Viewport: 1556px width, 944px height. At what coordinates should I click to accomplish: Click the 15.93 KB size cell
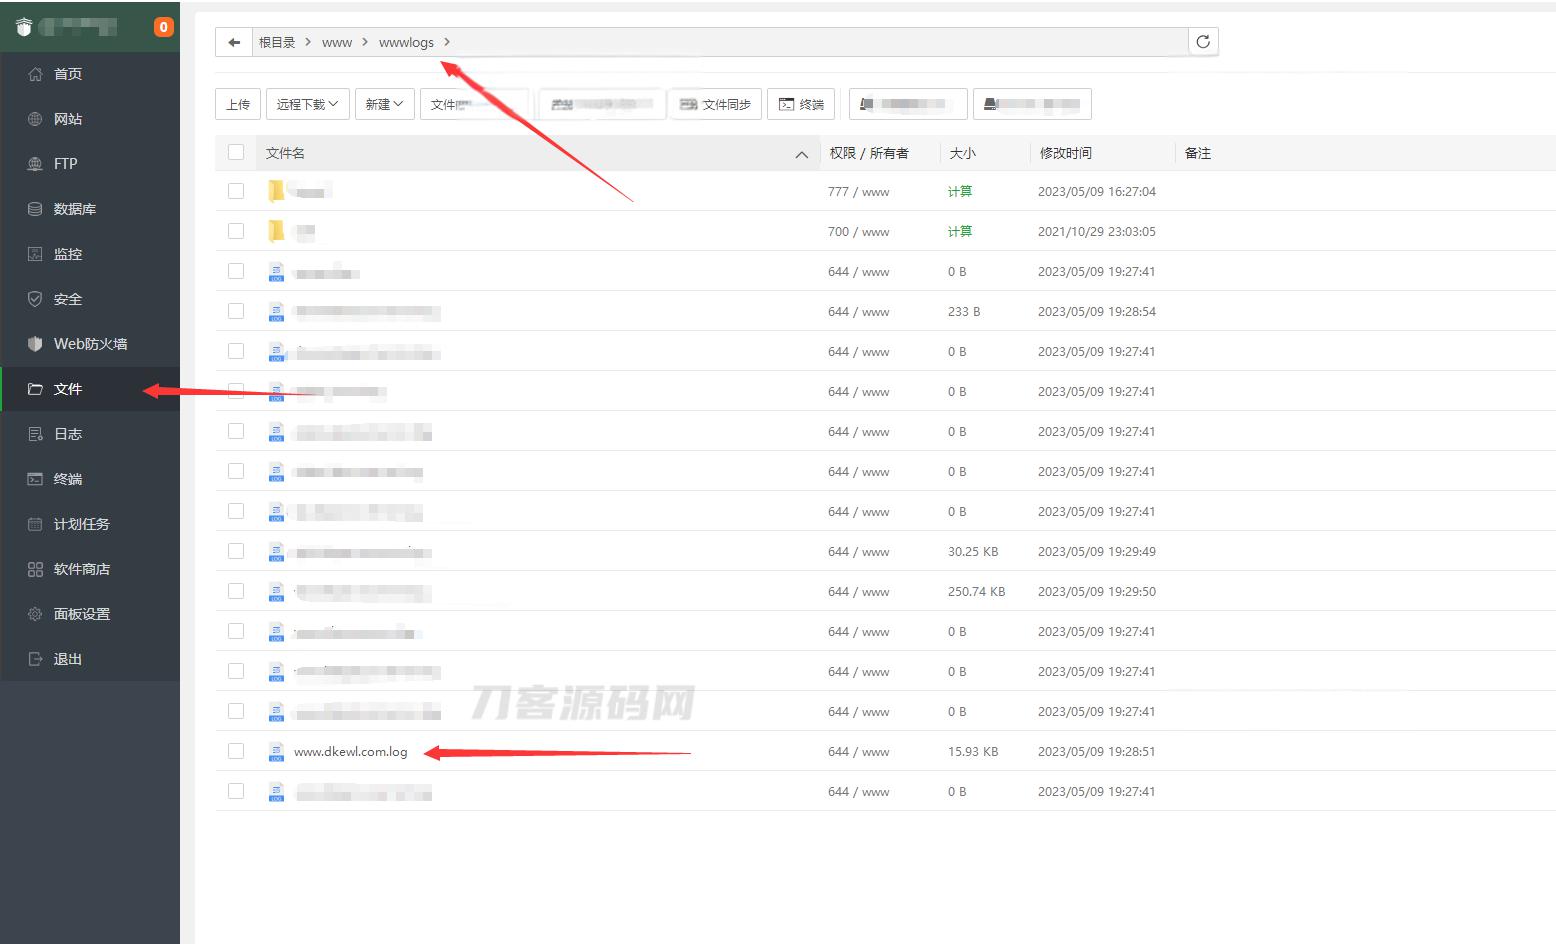973,751
